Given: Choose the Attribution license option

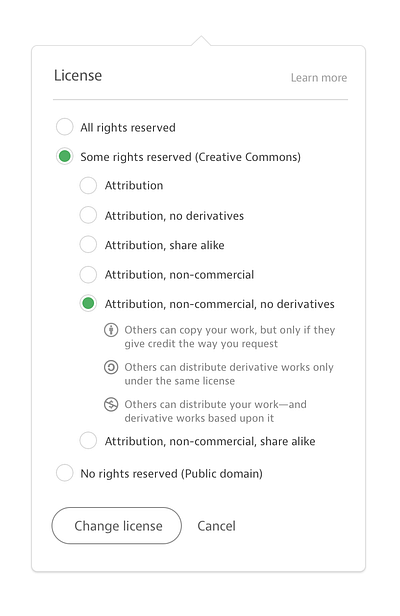Looking at the screenshot, I should click(x=88, y=185).
